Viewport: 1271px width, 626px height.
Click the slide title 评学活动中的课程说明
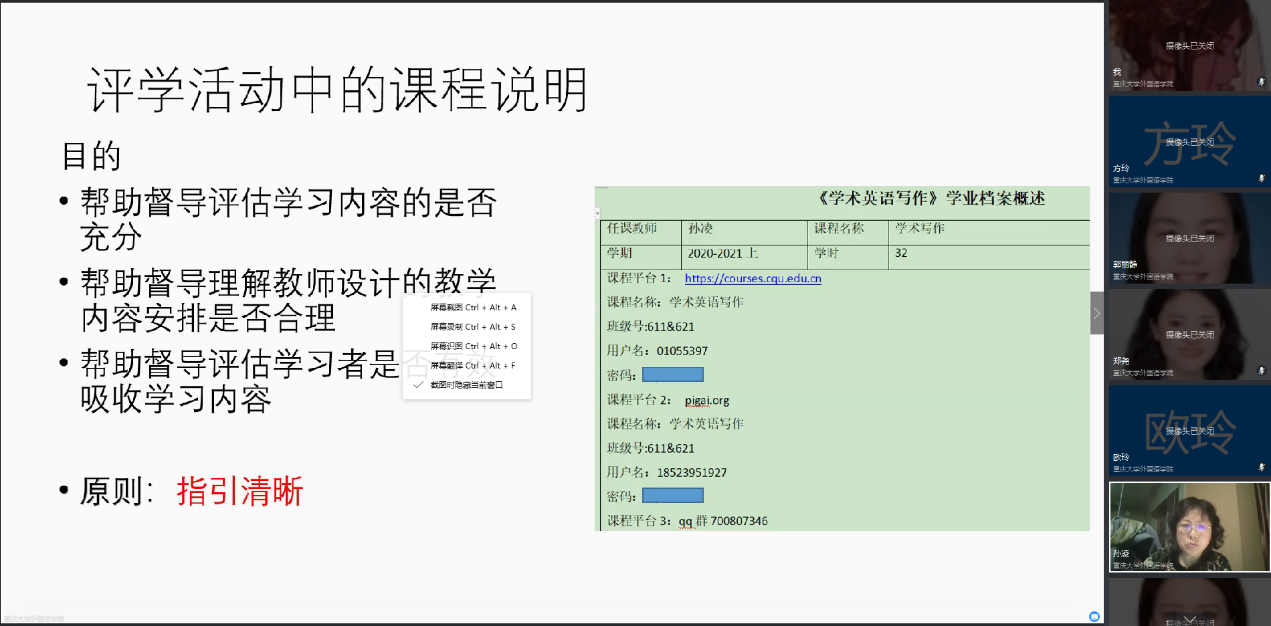coord(337,92)
